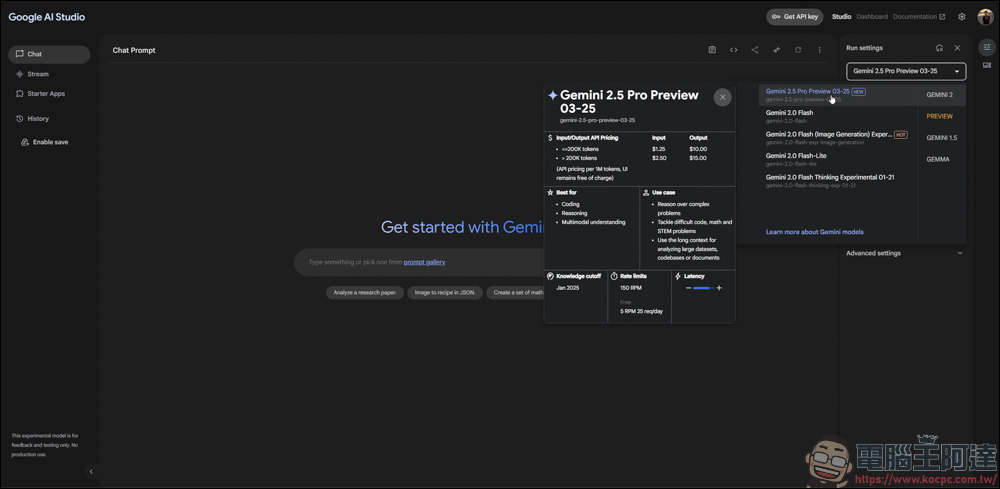Image resolution: width=1000 pixels, height=489 pixels.
Task: Open the prompt gallery link
Action: click(424, 262)
